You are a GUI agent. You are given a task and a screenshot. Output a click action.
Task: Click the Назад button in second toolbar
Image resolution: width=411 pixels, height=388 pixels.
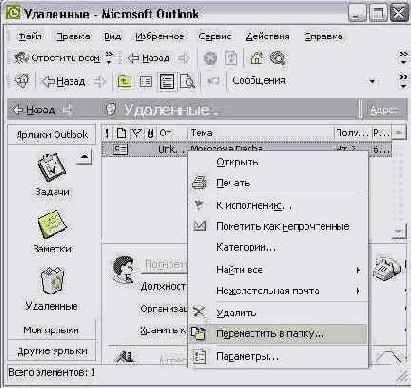point(63,81)
